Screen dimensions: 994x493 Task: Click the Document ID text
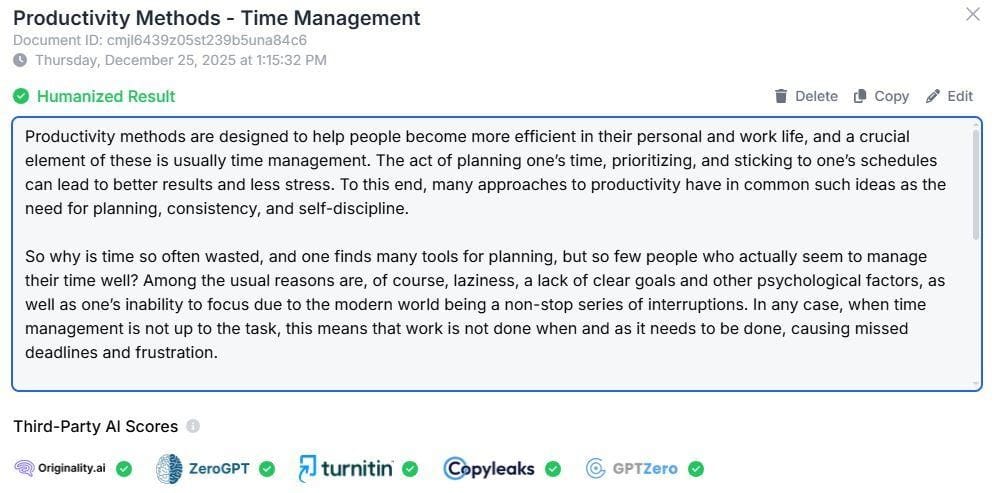tap(160, 41)
